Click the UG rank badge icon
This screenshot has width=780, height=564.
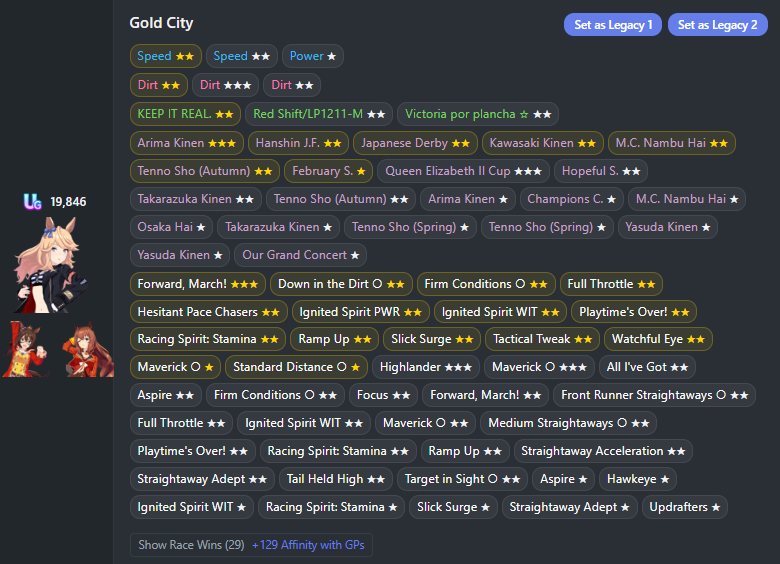point(32,201)
